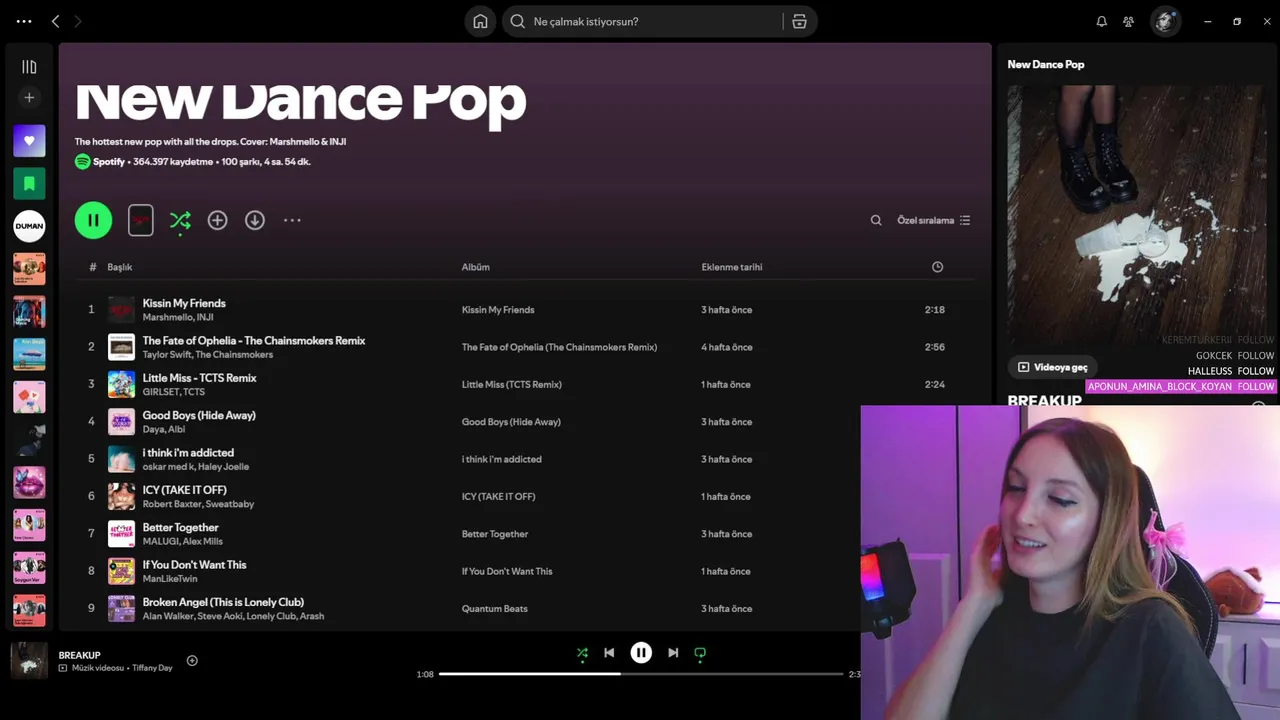Open album link 'Quantum Beats'

494,608
